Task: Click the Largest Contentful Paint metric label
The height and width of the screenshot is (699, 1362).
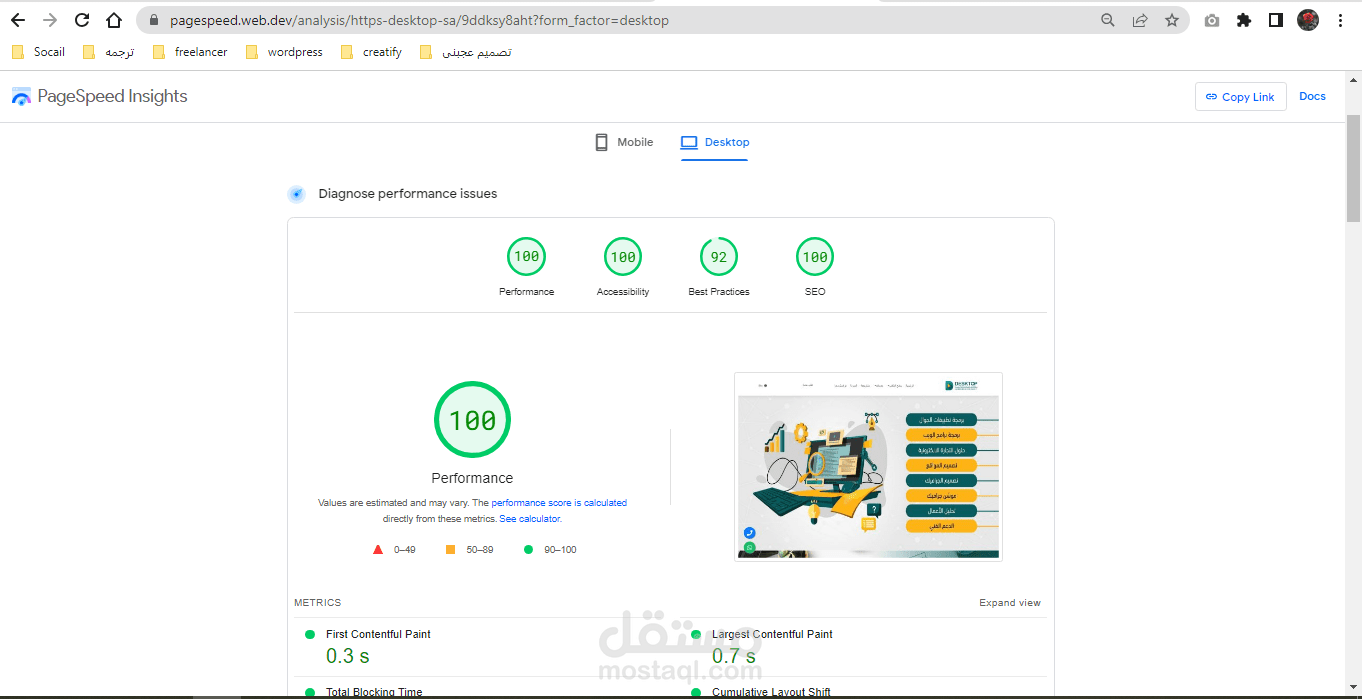Action: point(772,634)
